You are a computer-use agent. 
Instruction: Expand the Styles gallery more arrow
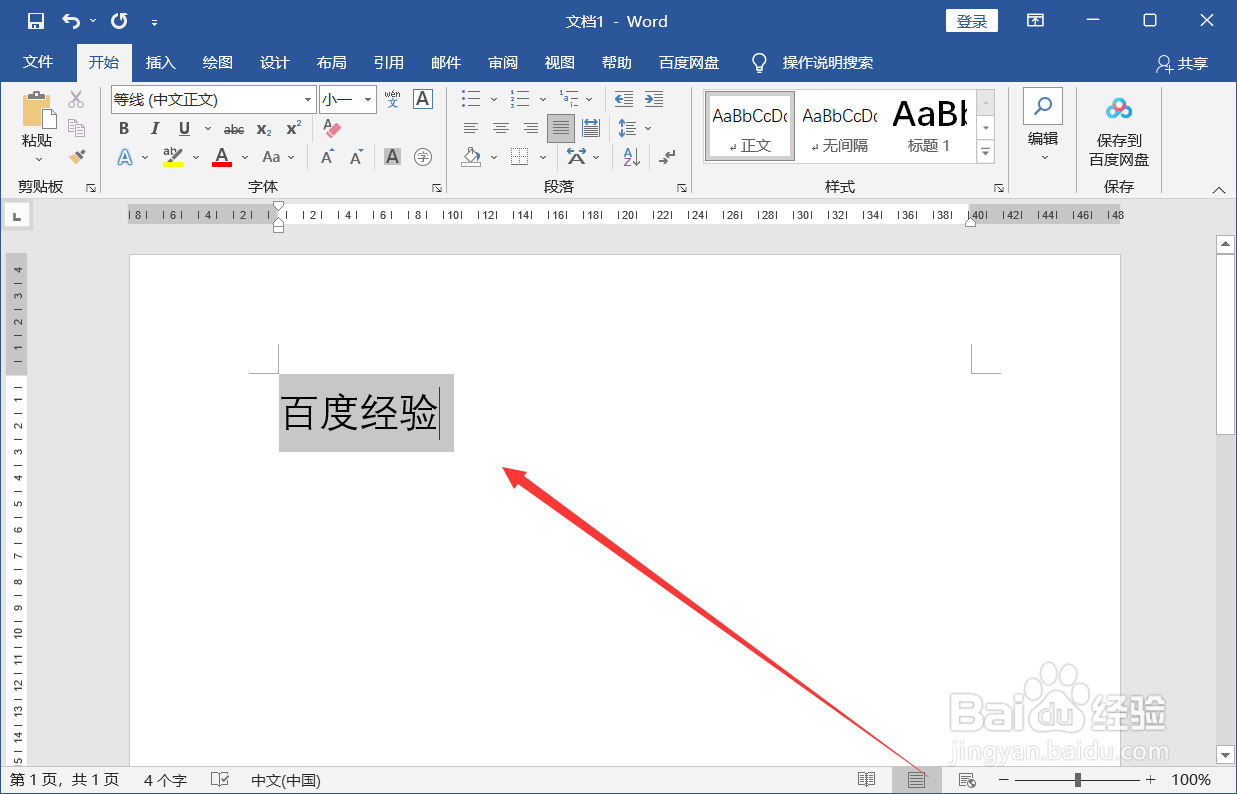tap(986, 152)
